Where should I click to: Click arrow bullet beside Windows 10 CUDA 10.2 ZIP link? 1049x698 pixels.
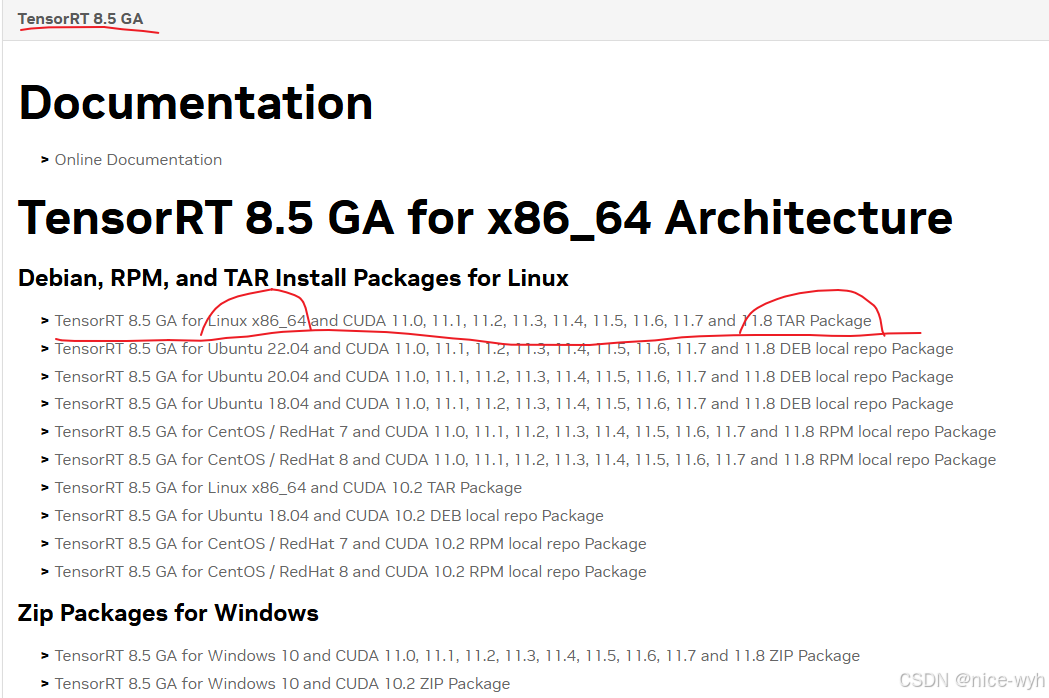(45, 684)
